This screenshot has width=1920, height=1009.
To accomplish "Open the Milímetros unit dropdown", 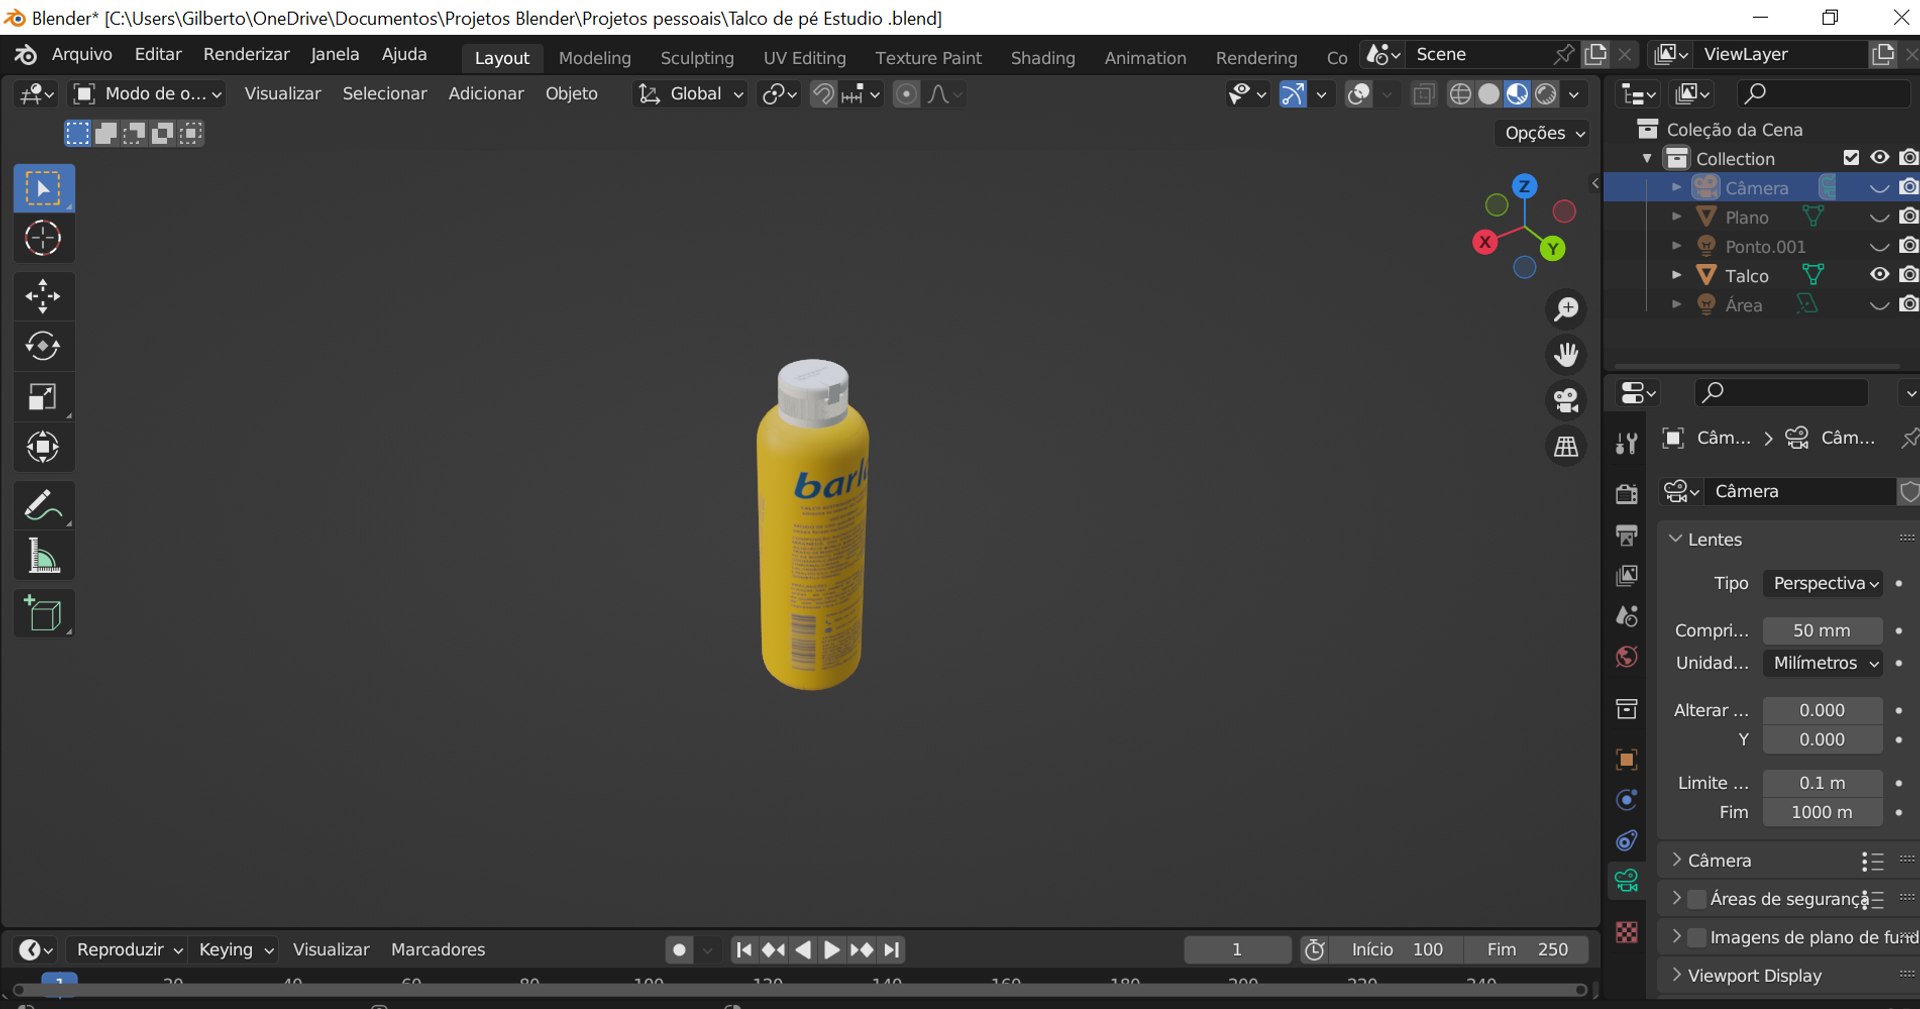I will coord(1822,663).
